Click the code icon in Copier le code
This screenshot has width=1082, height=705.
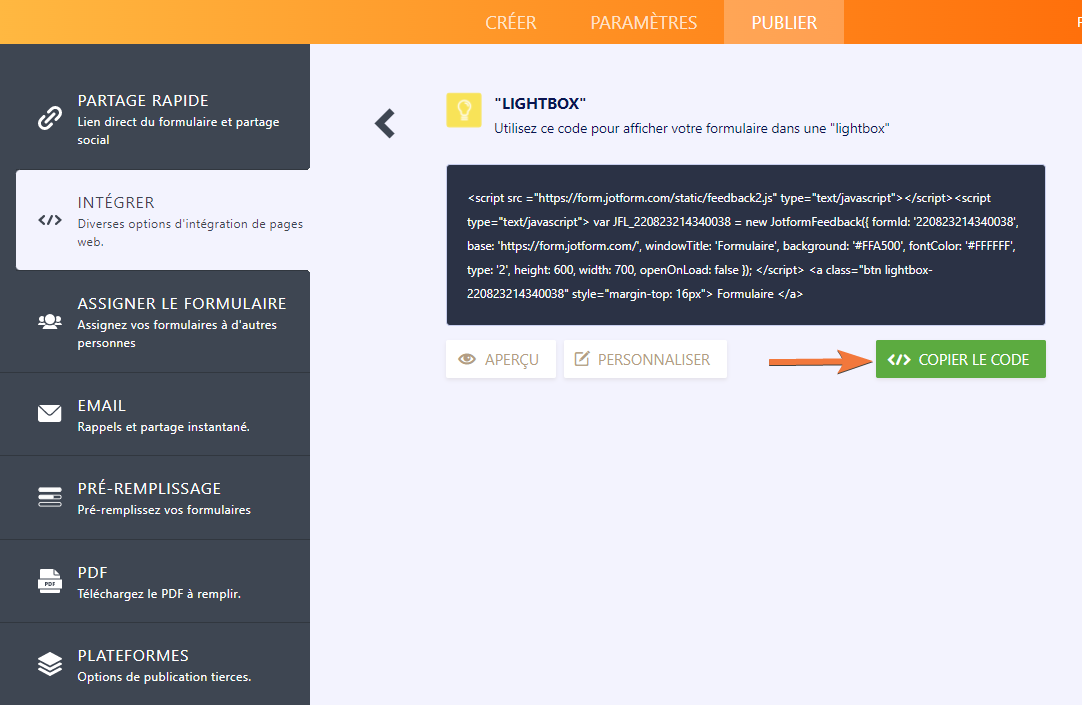[x=899, y=359]
